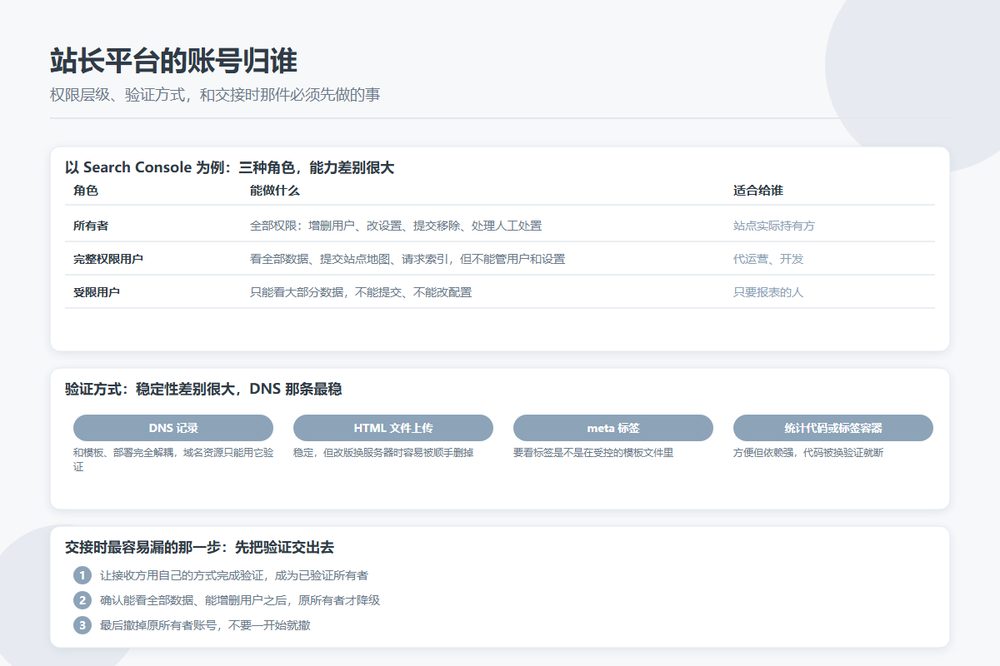Click the cell '全部权限：增删用户、改设置…'
Screen dimensions: 1000x666
[395, 226]
